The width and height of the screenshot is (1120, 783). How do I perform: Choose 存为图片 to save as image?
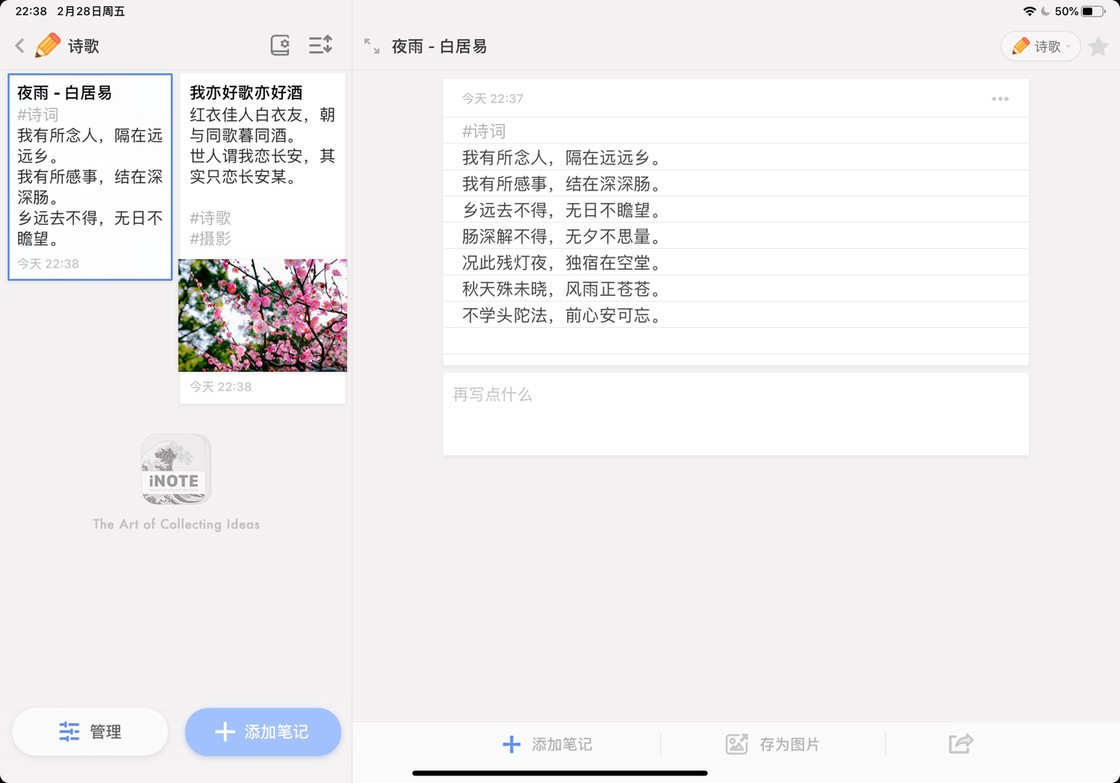click(773, 744)
